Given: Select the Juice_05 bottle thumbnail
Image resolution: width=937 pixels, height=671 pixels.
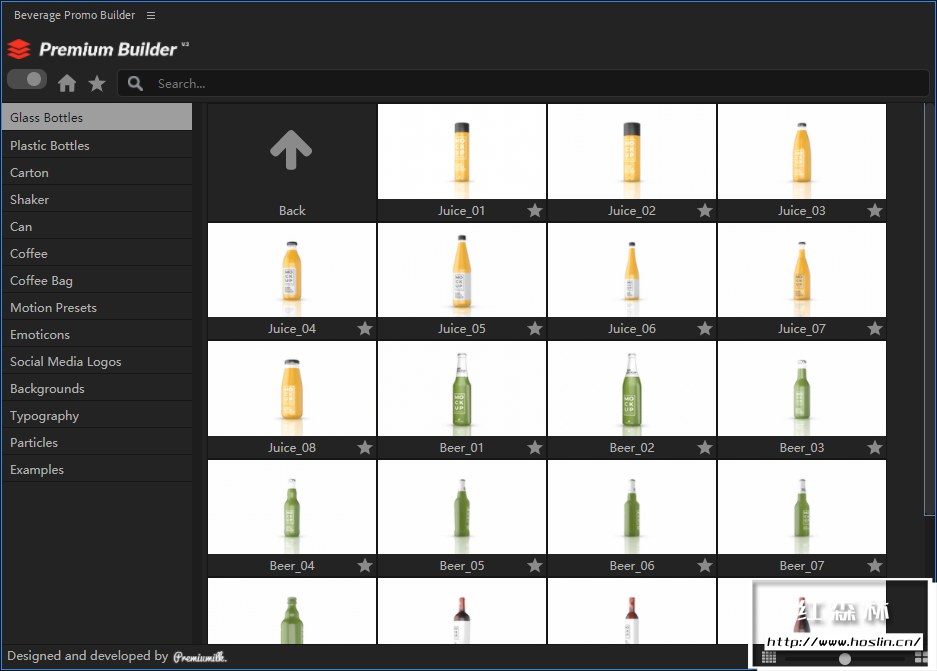Looking at the screenshot, I should 462,270.
